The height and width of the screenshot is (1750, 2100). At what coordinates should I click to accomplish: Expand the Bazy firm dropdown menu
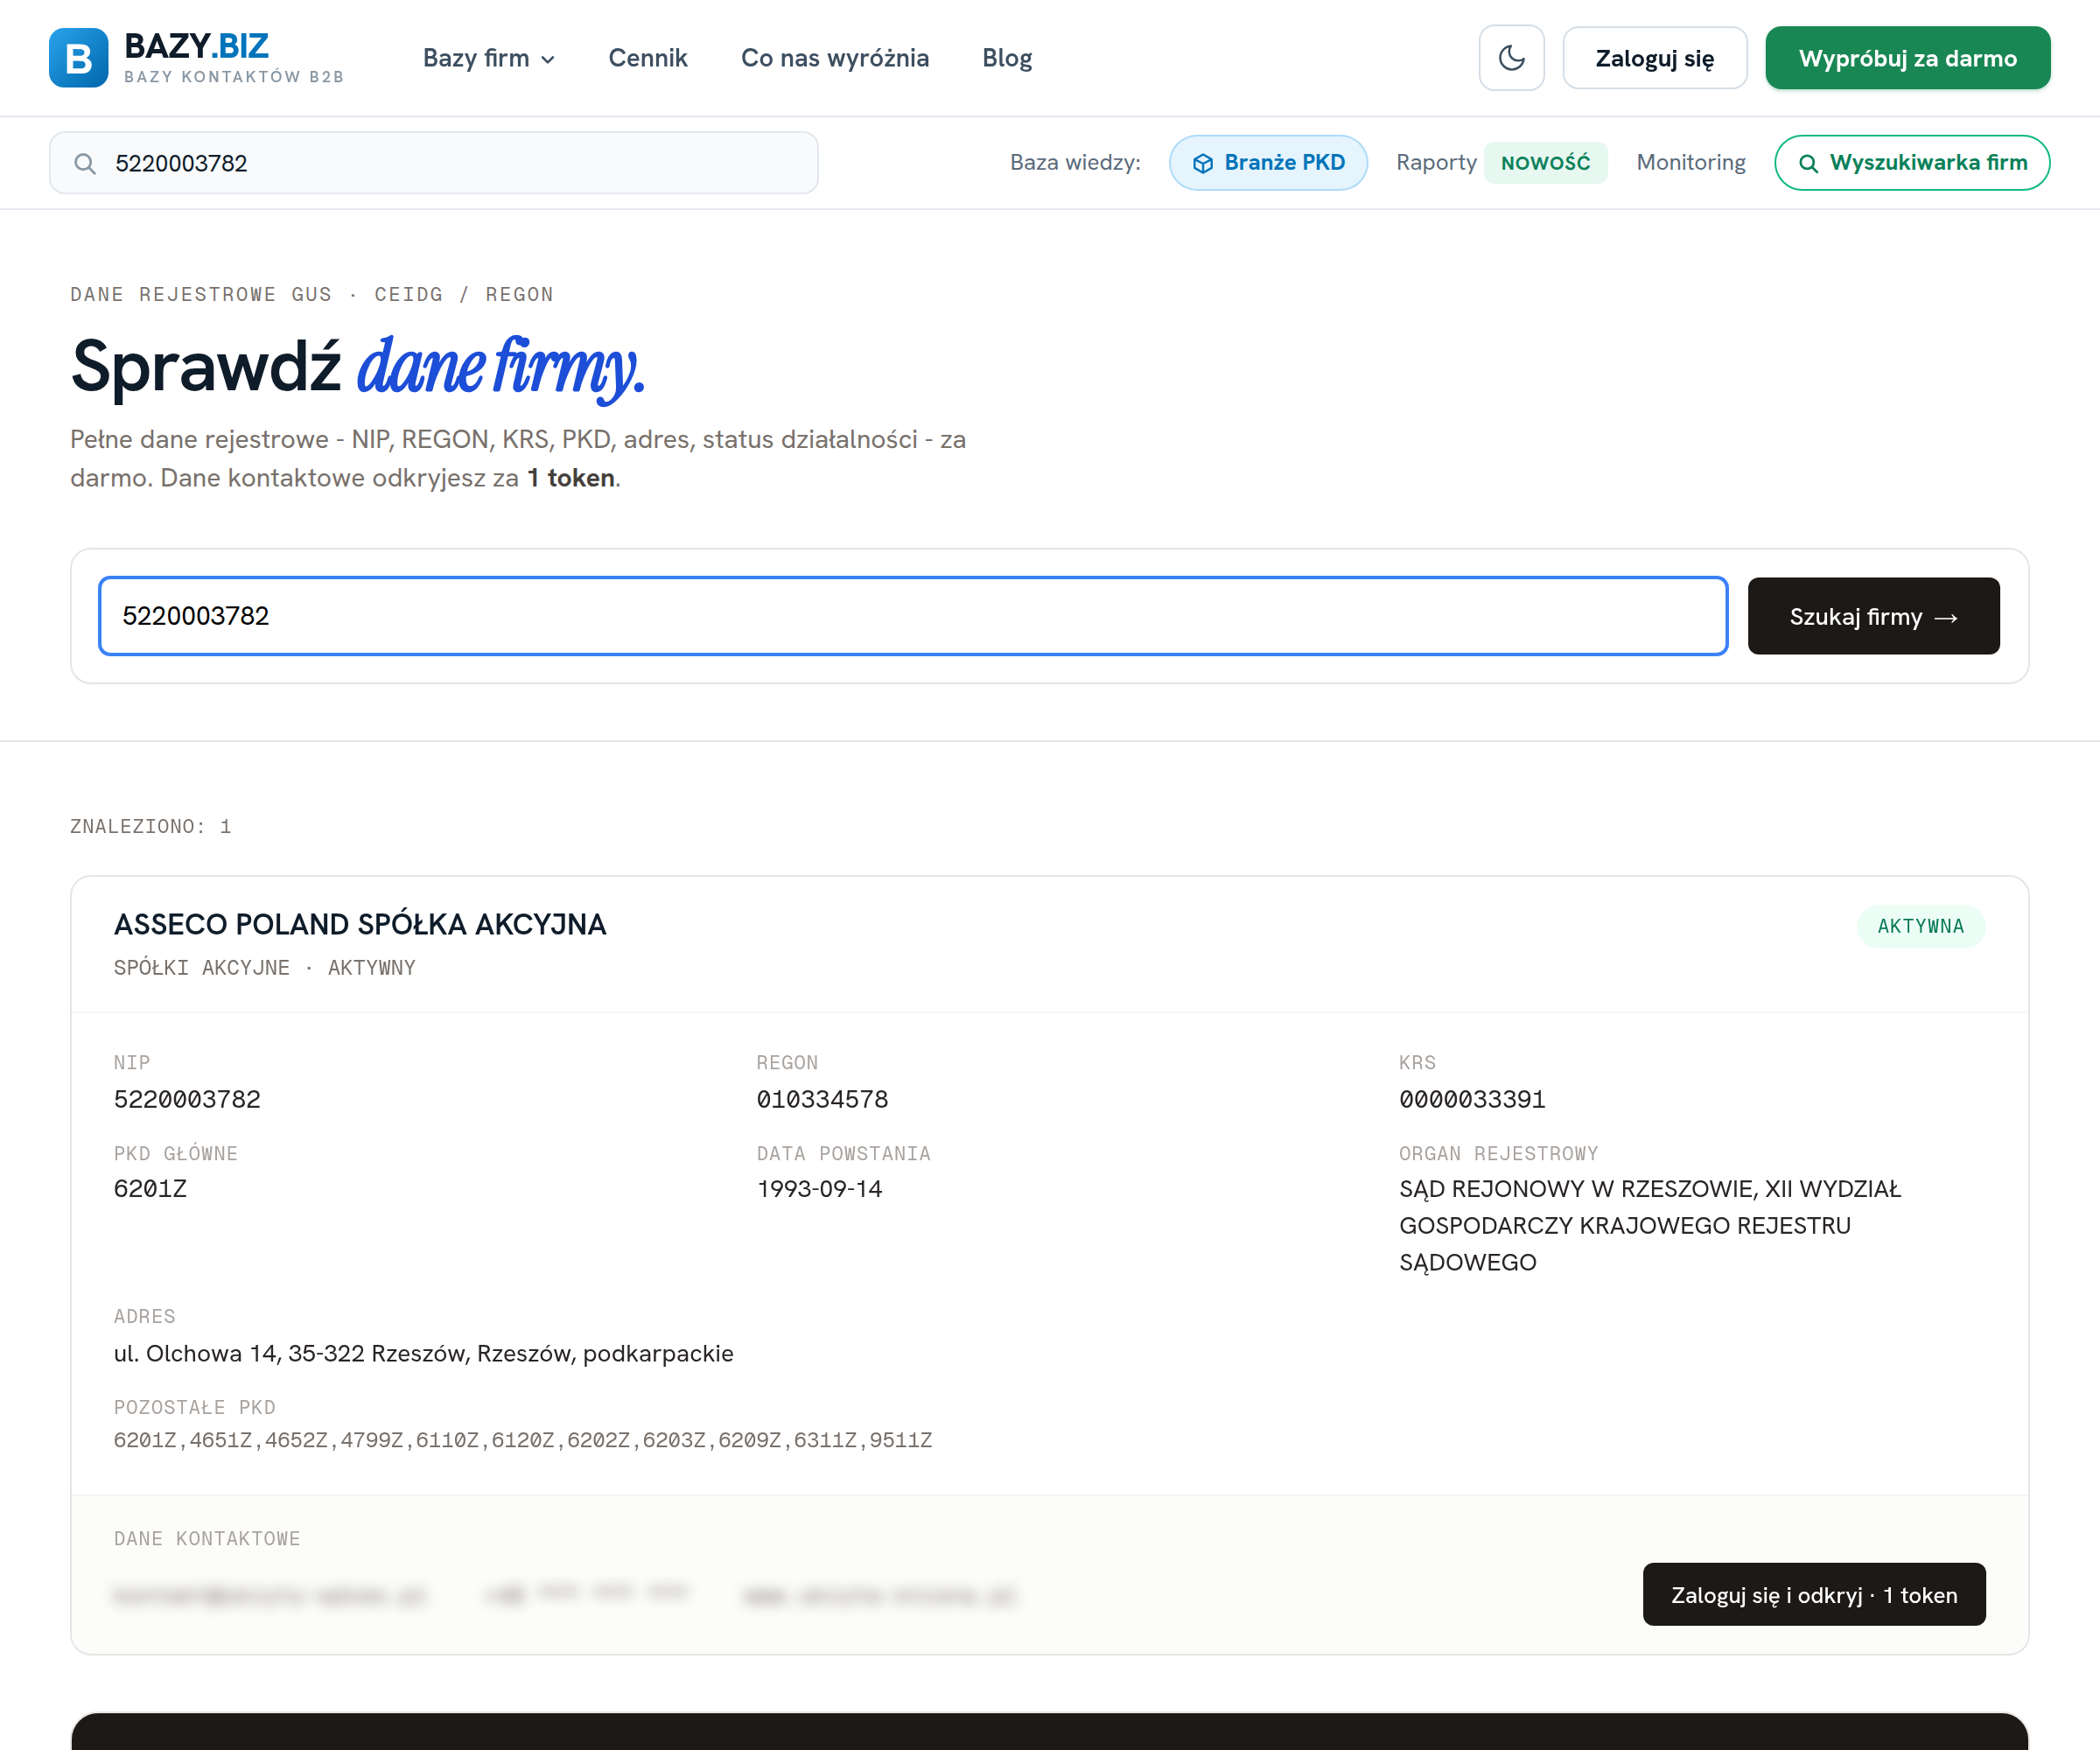pos(489,58)
